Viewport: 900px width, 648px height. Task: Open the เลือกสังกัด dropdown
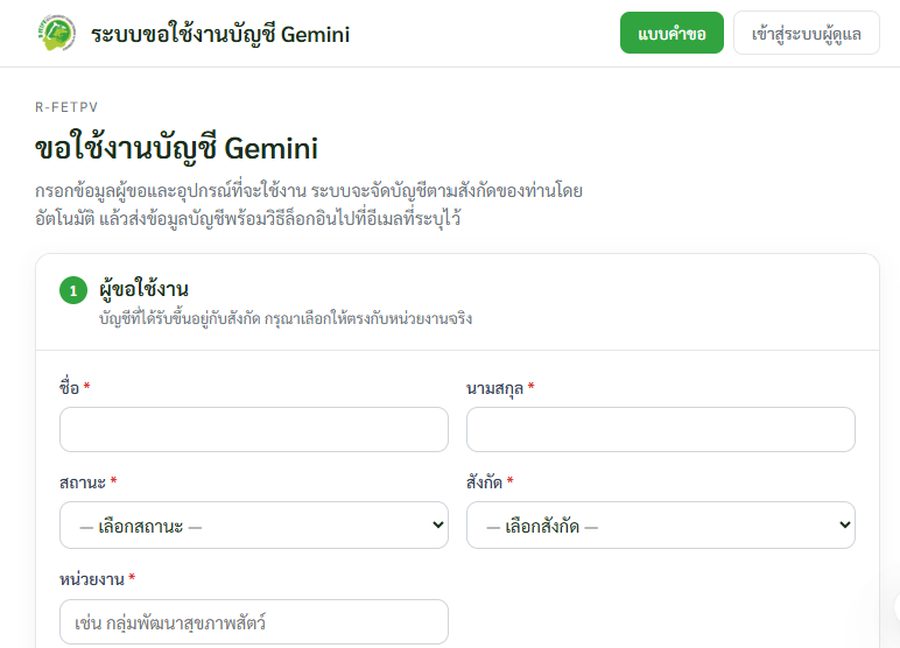click(x=661, y=525)
